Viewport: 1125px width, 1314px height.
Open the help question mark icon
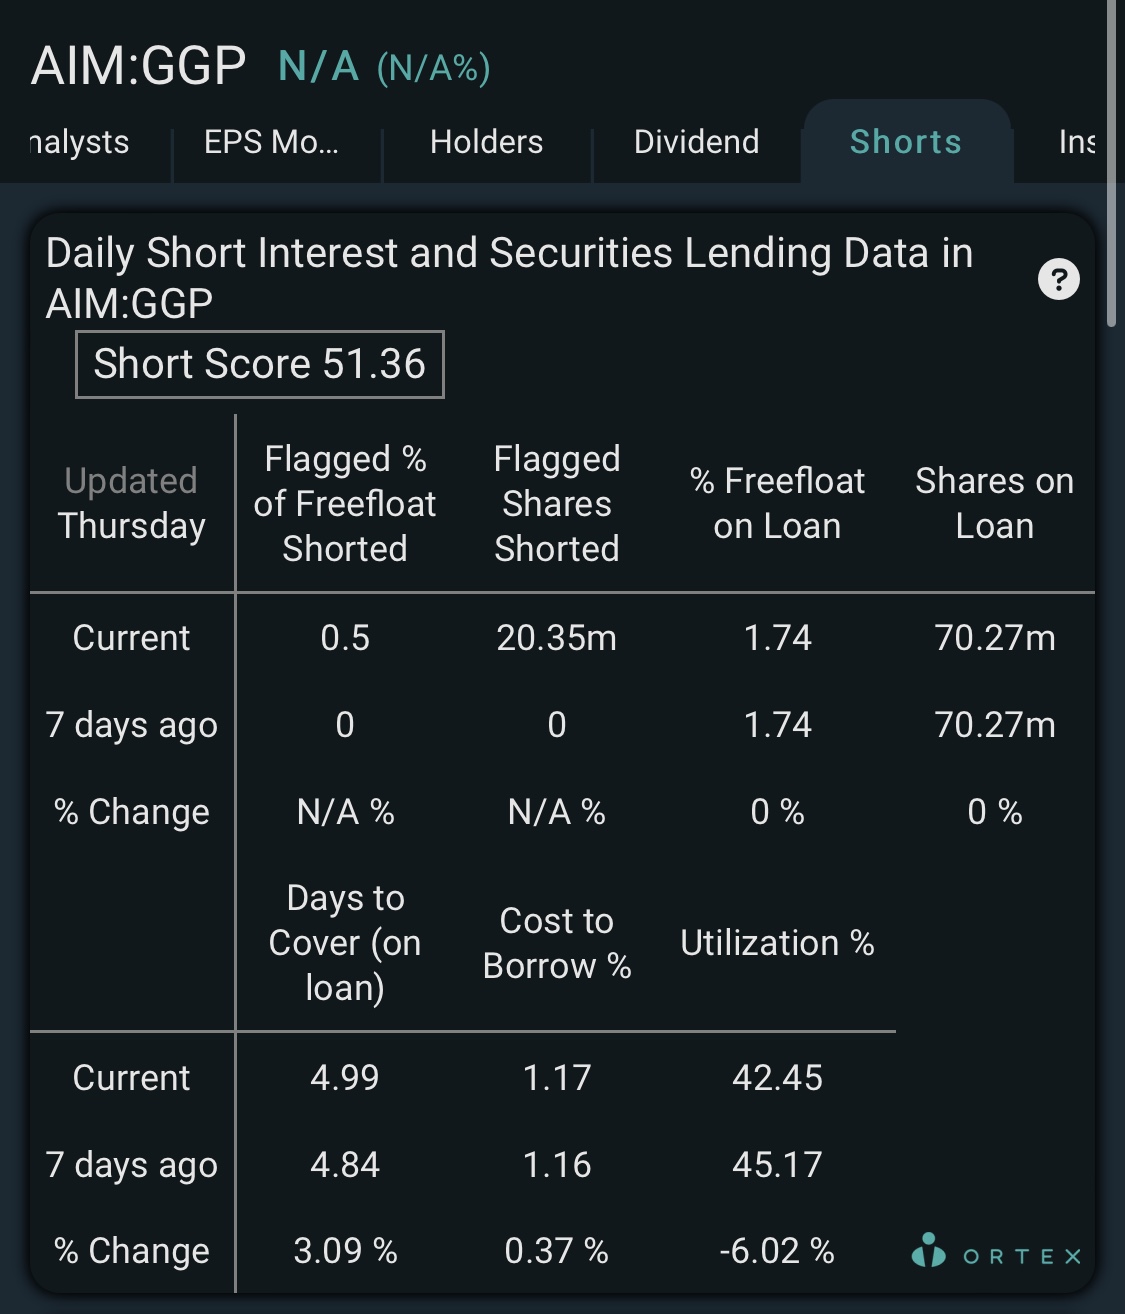pos(1059,279)
